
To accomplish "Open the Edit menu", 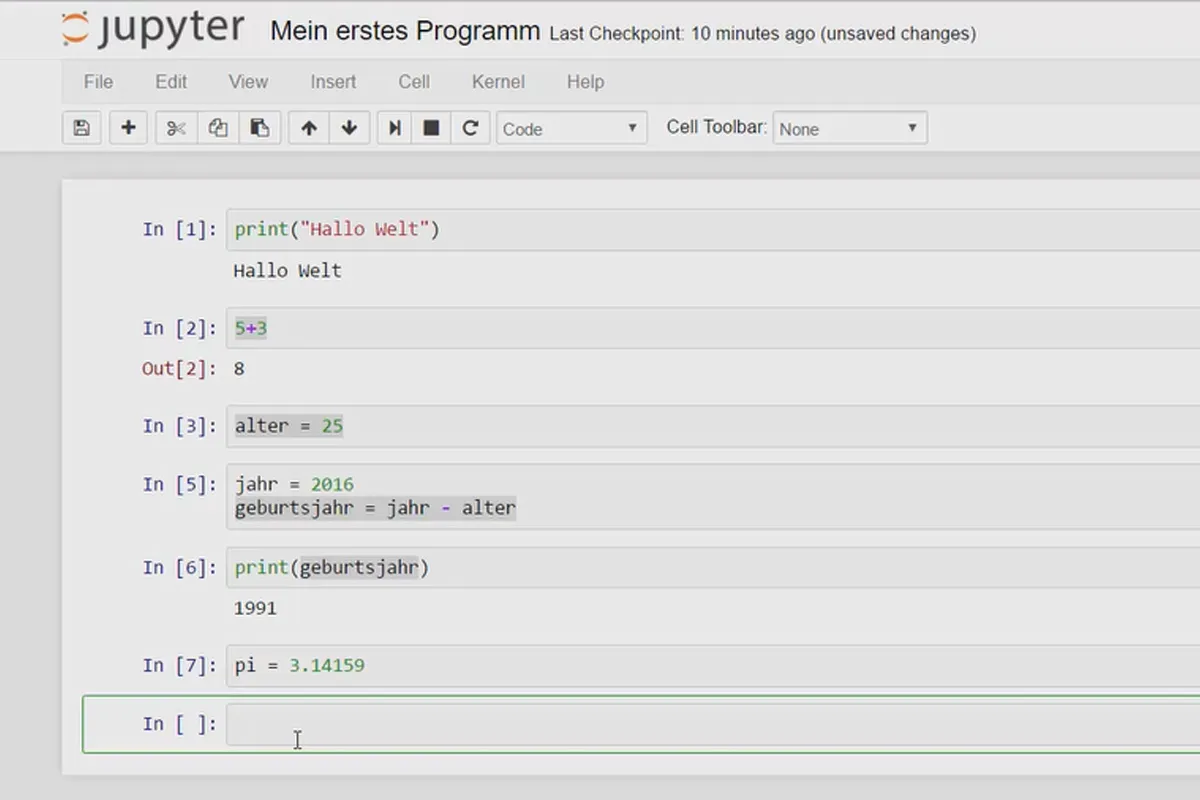I will (171, 82).
